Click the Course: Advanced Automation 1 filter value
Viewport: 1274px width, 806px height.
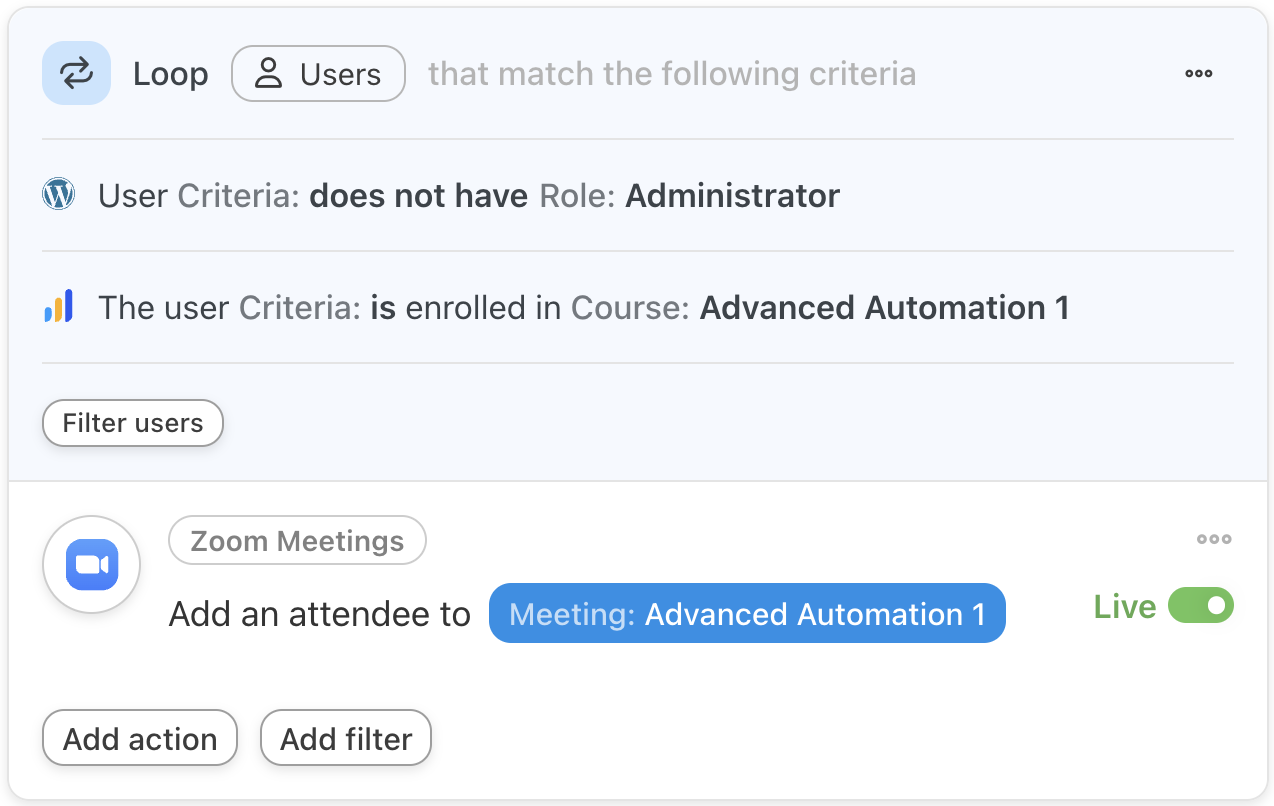[884, 308]
